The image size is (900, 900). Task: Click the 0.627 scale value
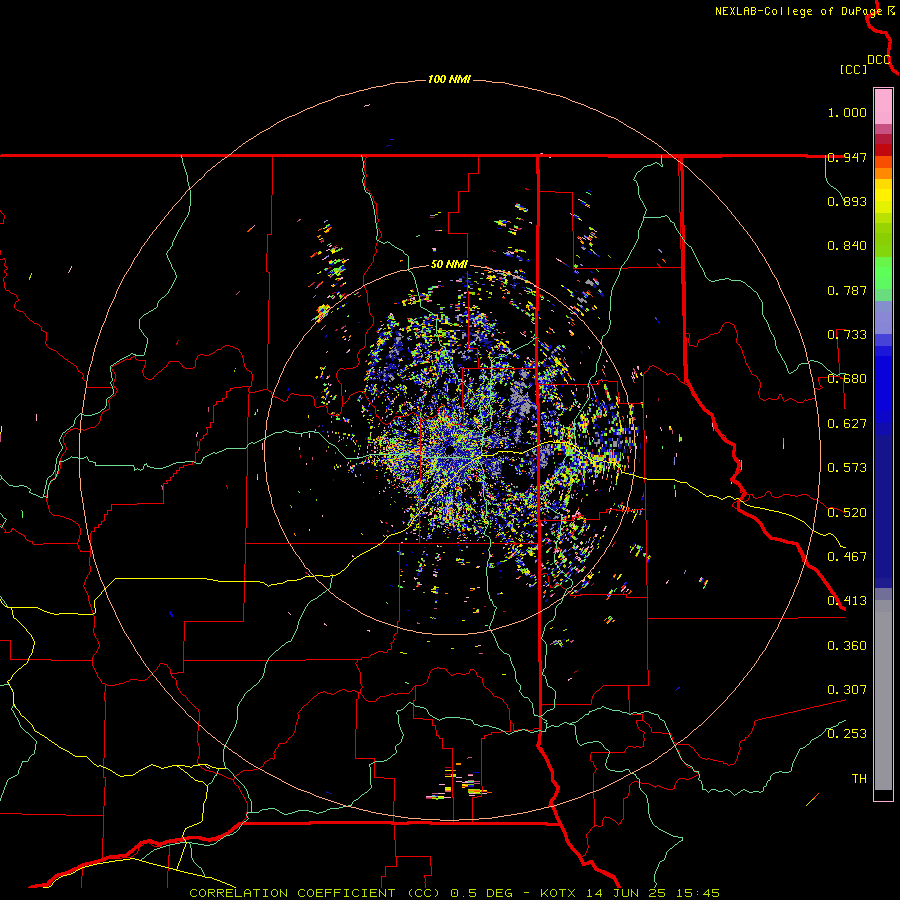[847, 424]
